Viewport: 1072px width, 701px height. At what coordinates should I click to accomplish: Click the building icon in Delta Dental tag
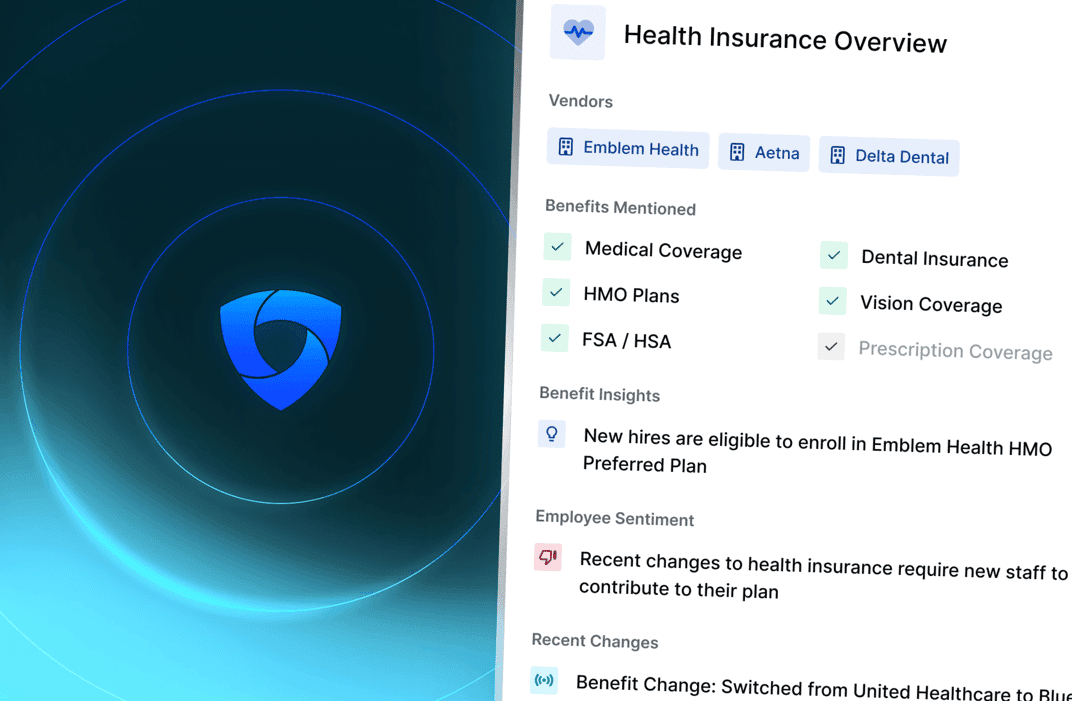[x=838, y=155]
